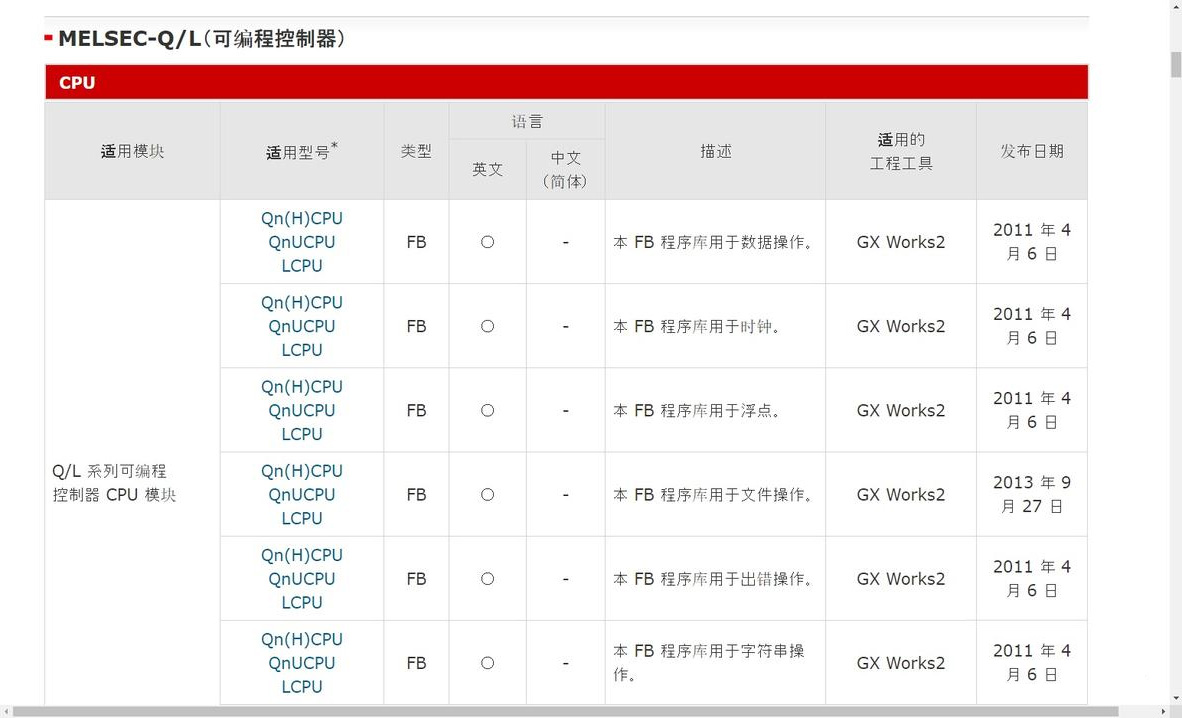This screenshot has height=718, width=1182.
Task: Click the vertical scrollbar thumb
Action: pyautogui.click(x=1175, y=63)
